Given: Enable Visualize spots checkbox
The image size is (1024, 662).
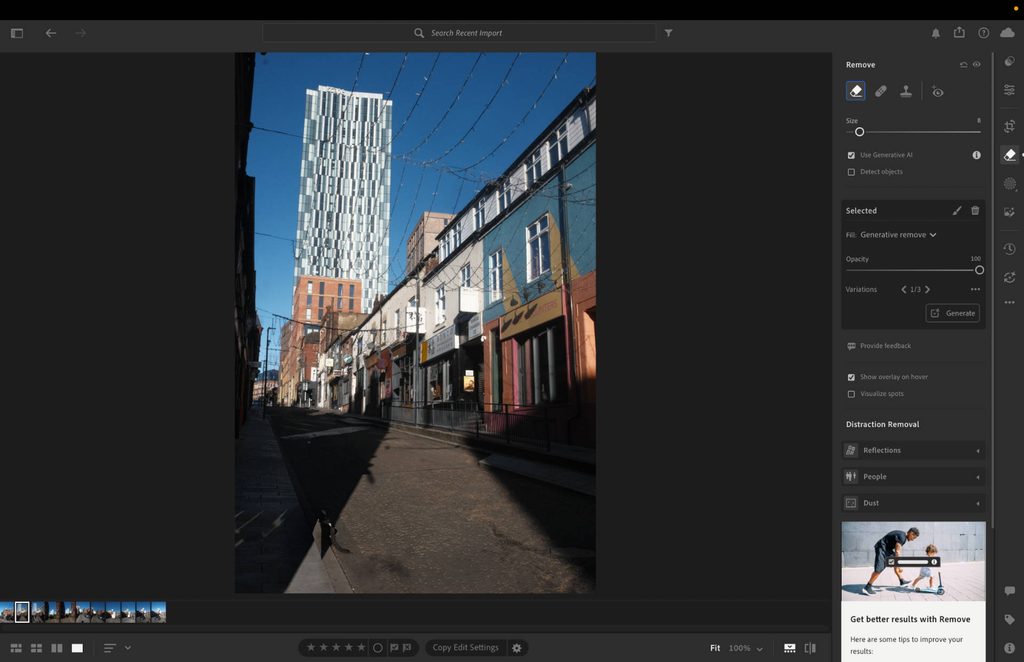Looking at the screenshot, I should pos(851,394).
